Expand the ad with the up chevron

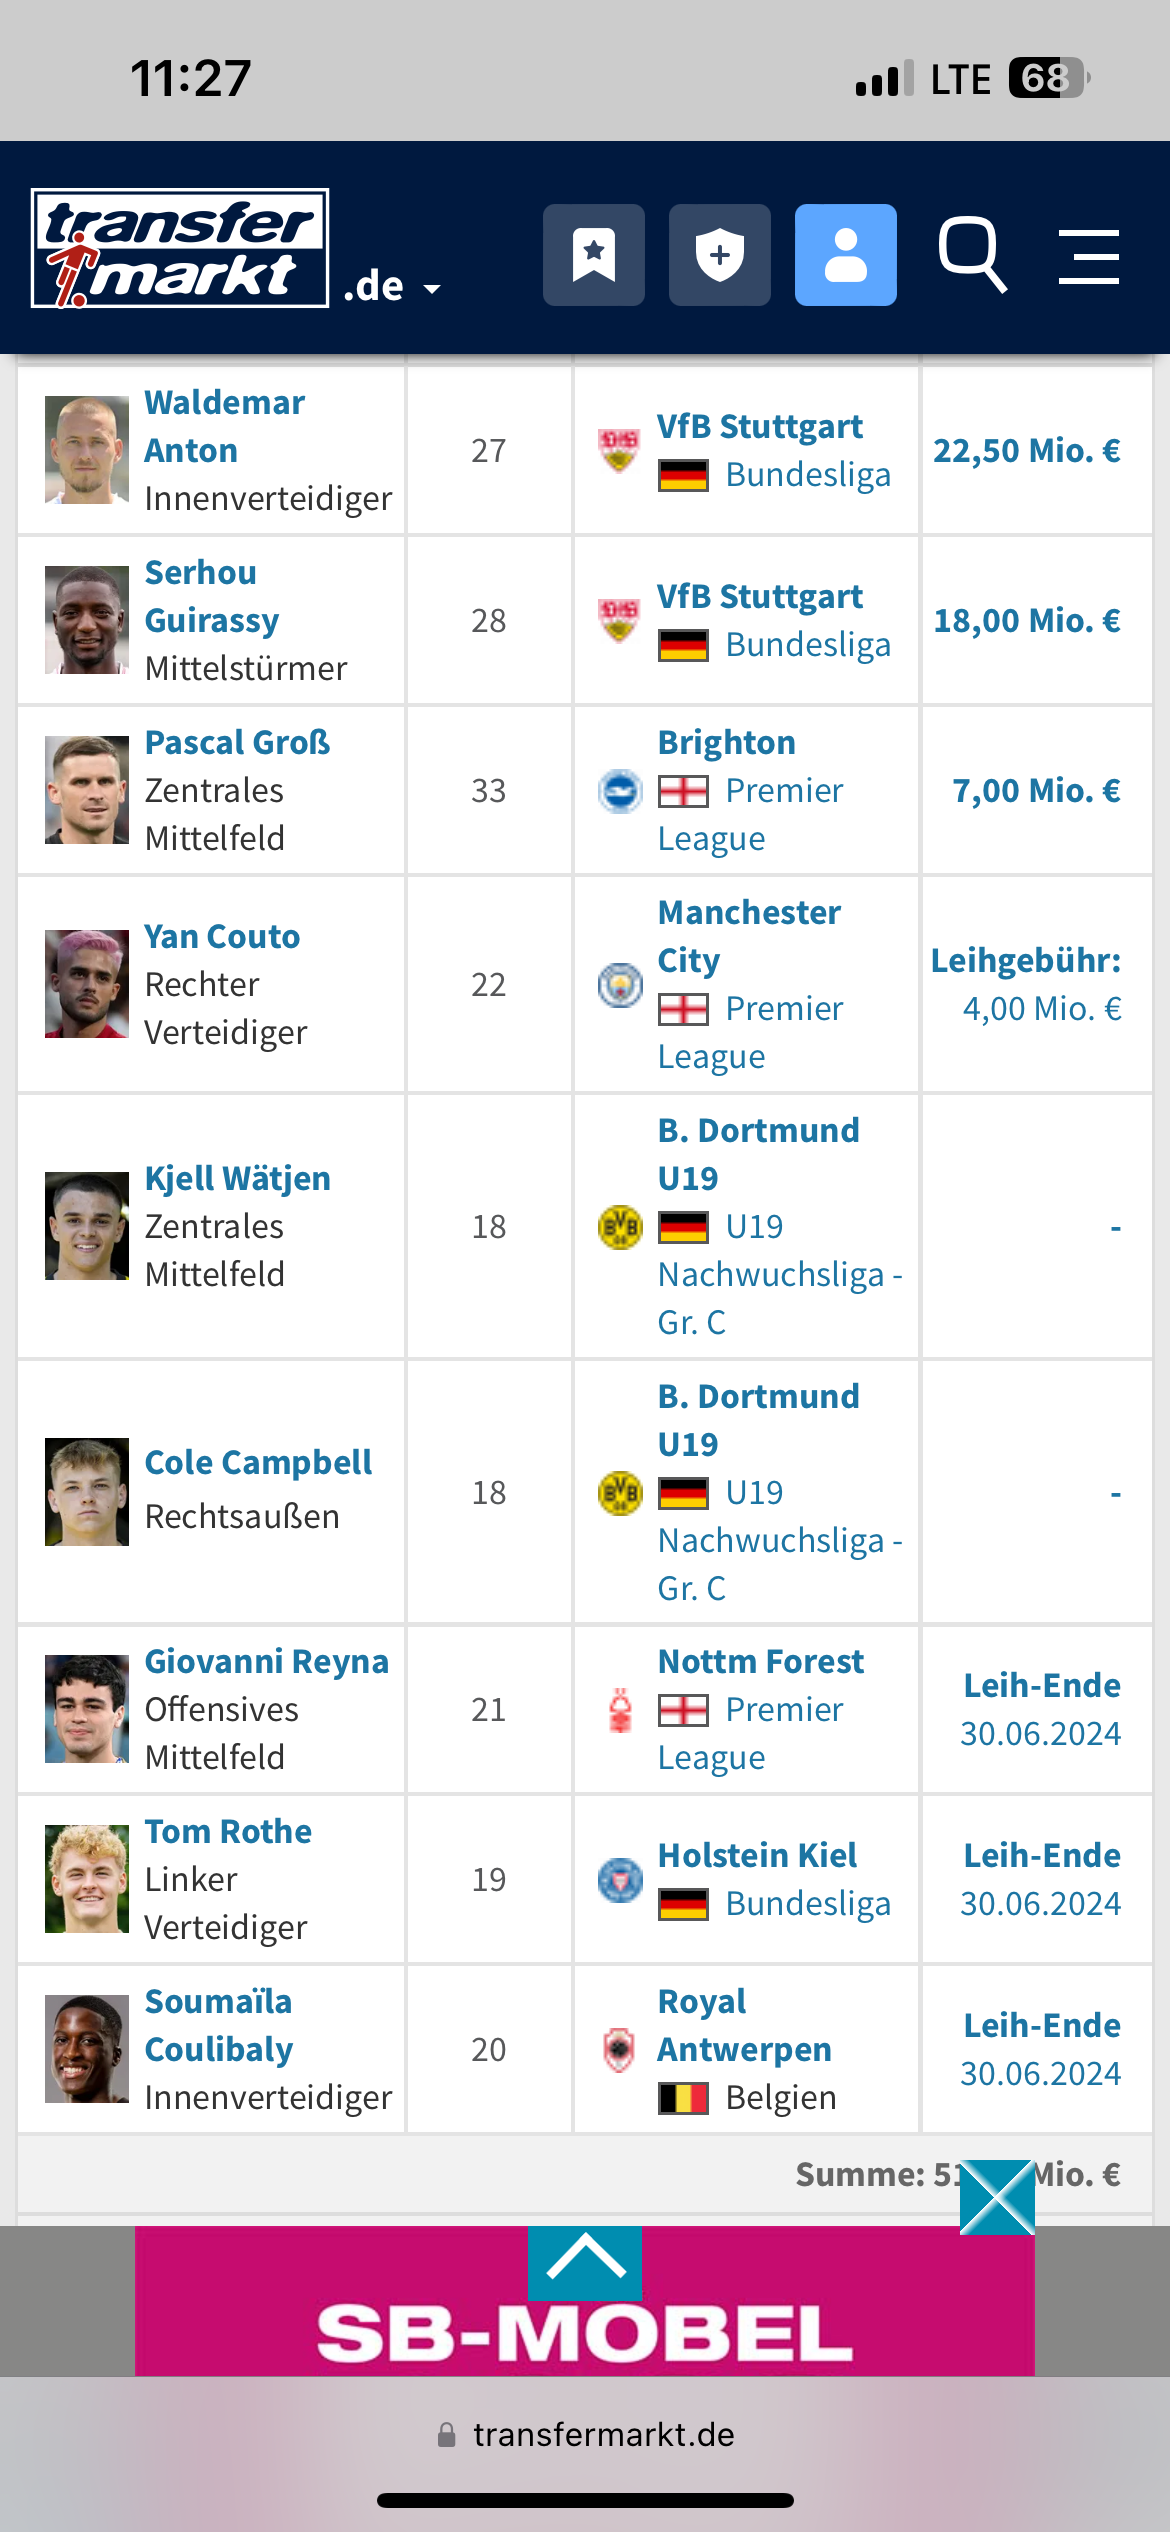tap(585, 2262)
